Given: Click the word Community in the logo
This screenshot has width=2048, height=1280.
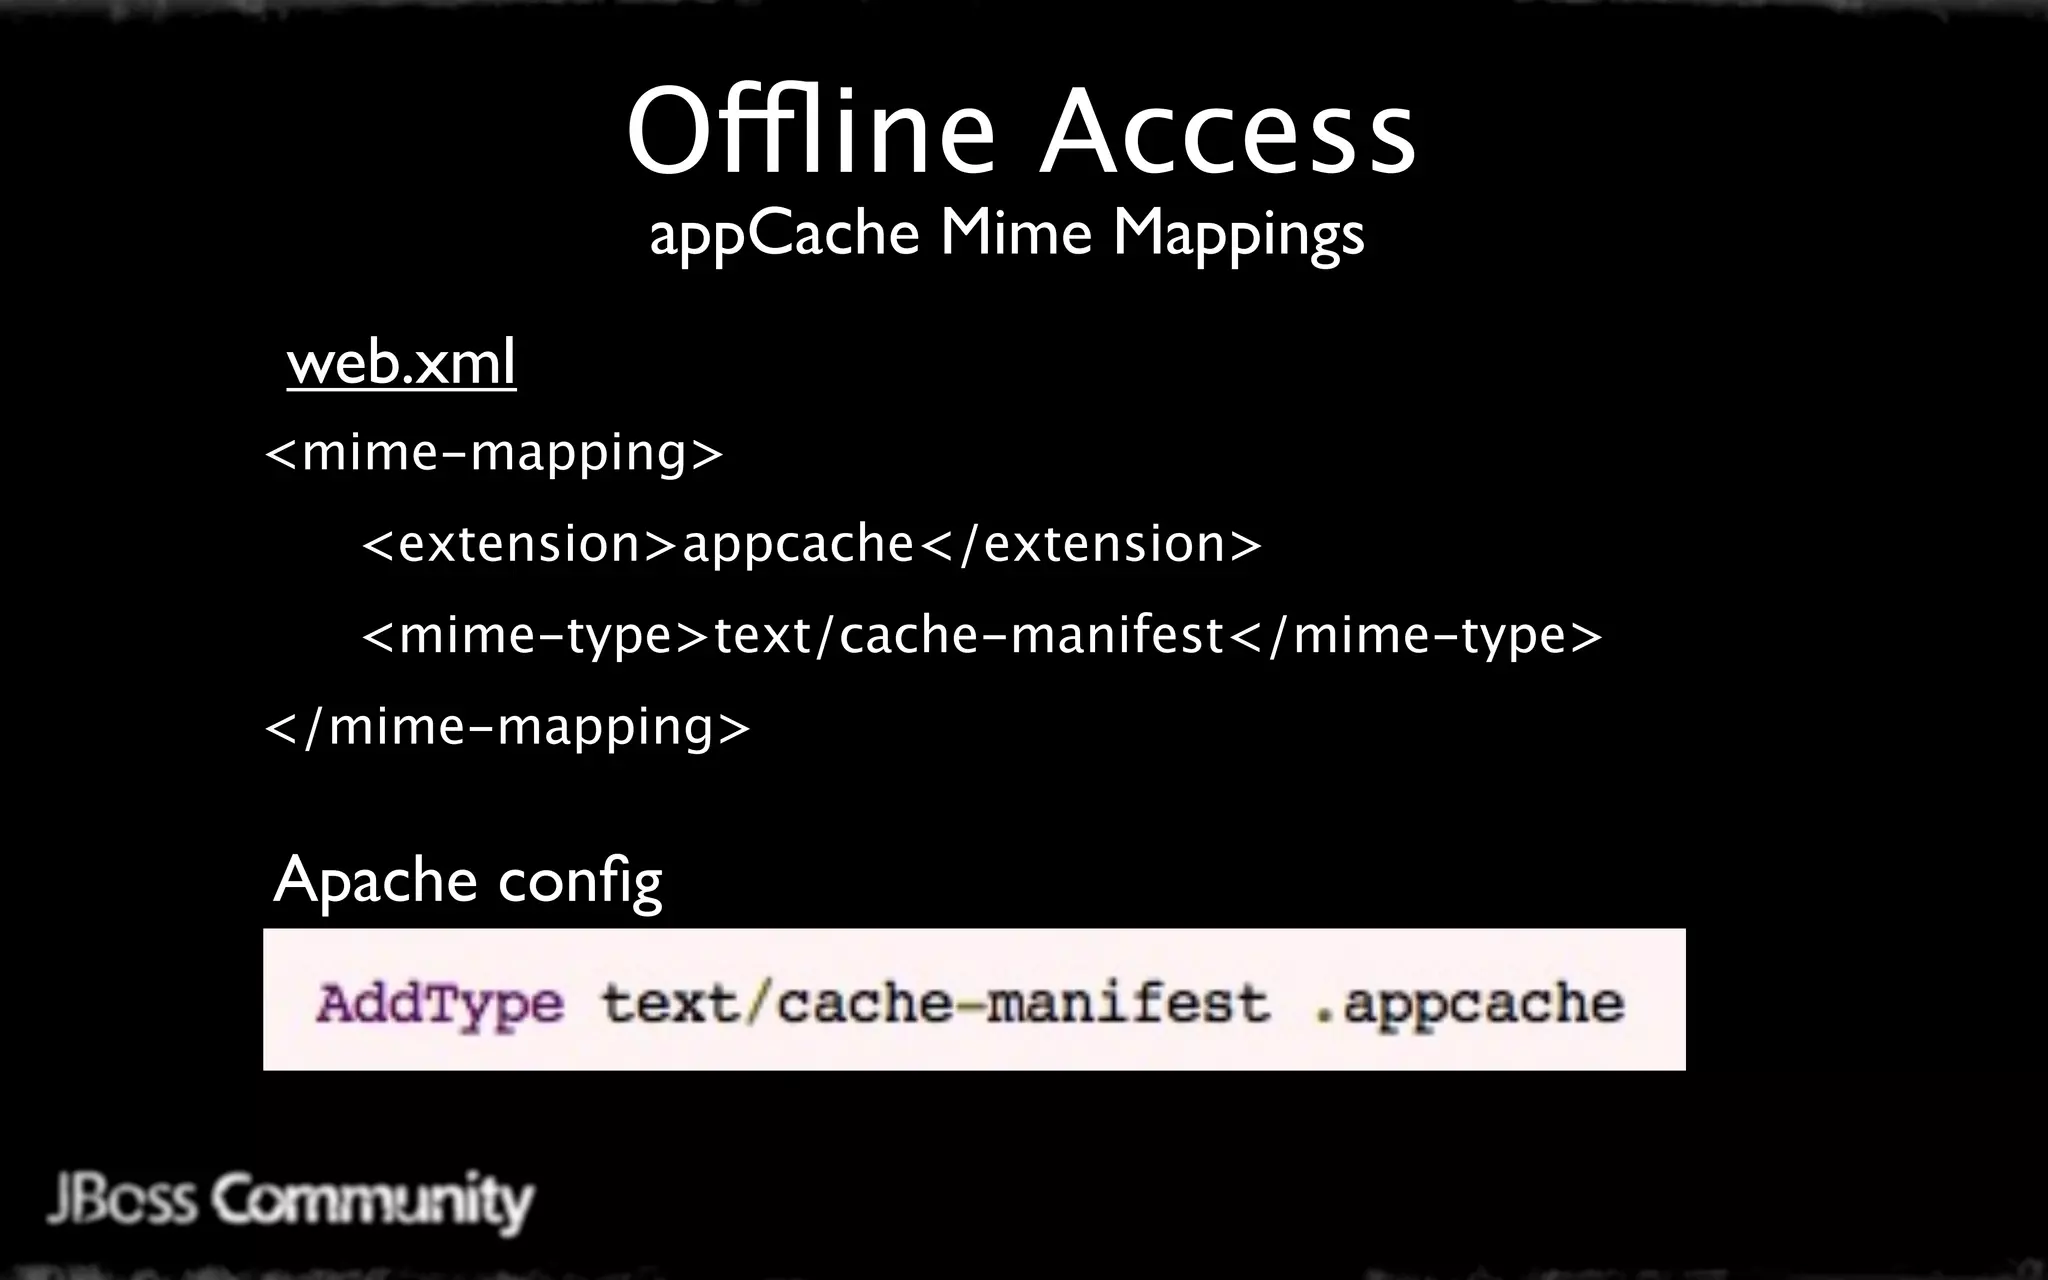Looking at the screenshot, I should (372, 1201).
